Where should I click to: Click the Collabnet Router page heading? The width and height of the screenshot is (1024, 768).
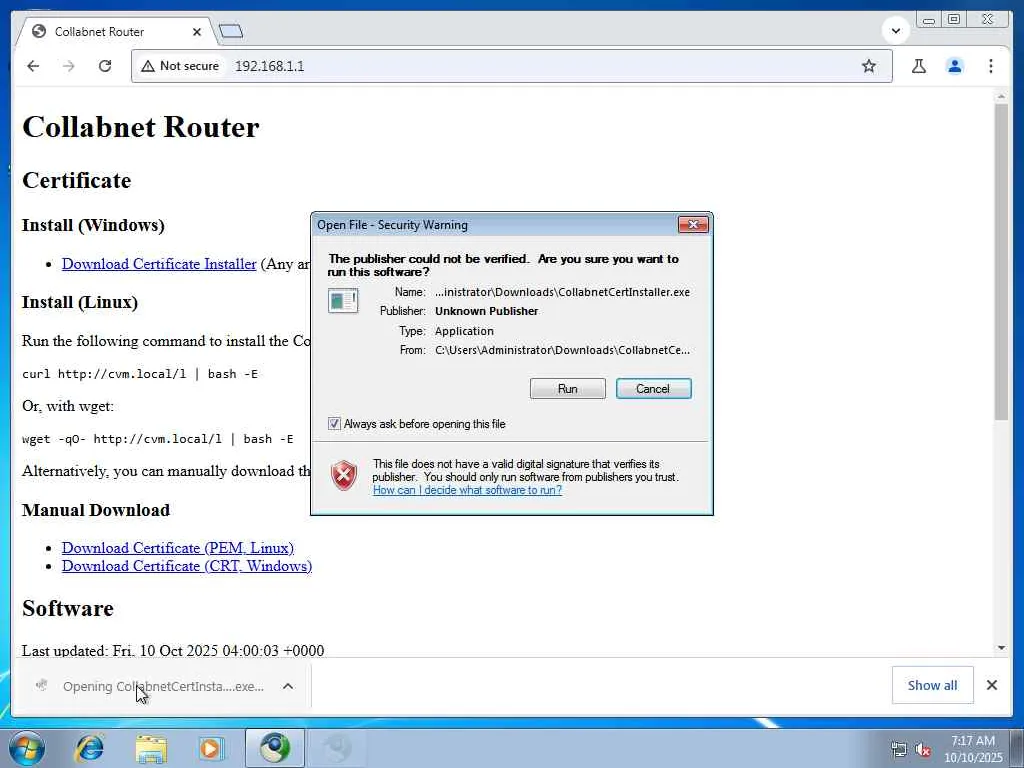point(140,127)
